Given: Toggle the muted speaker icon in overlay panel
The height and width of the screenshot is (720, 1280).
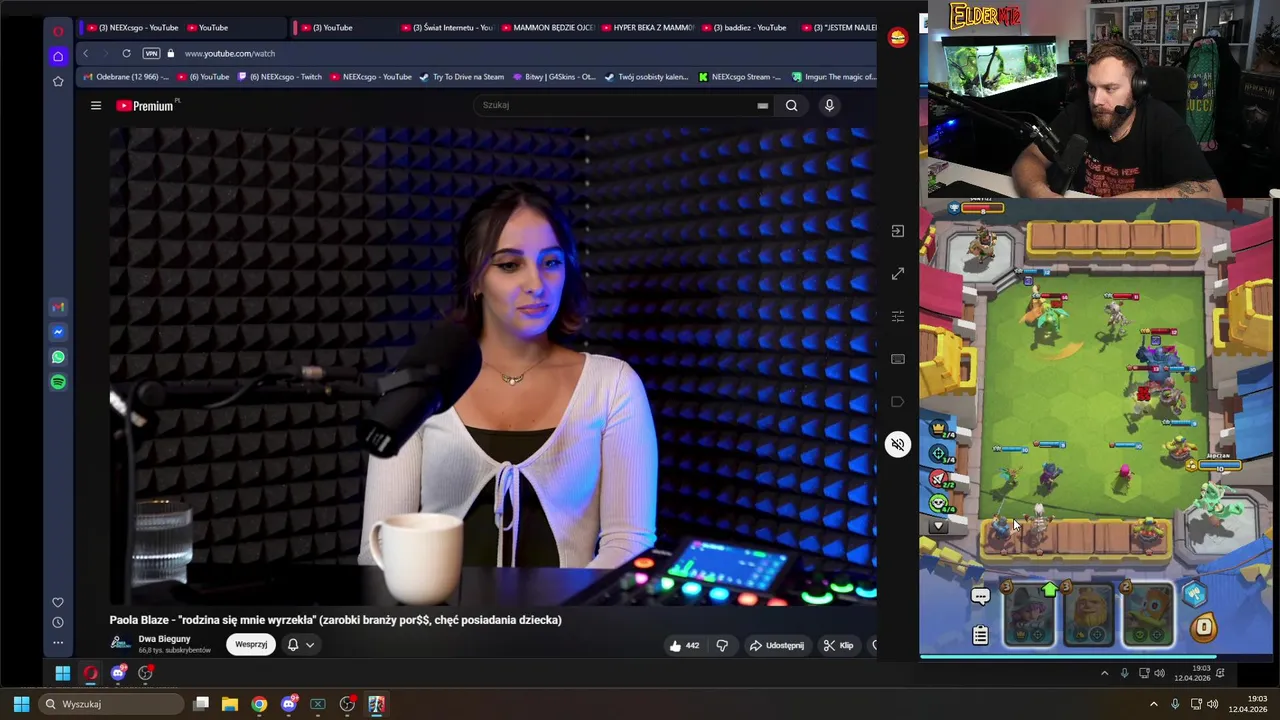Looking at the screenshot, I should (898, 444).
